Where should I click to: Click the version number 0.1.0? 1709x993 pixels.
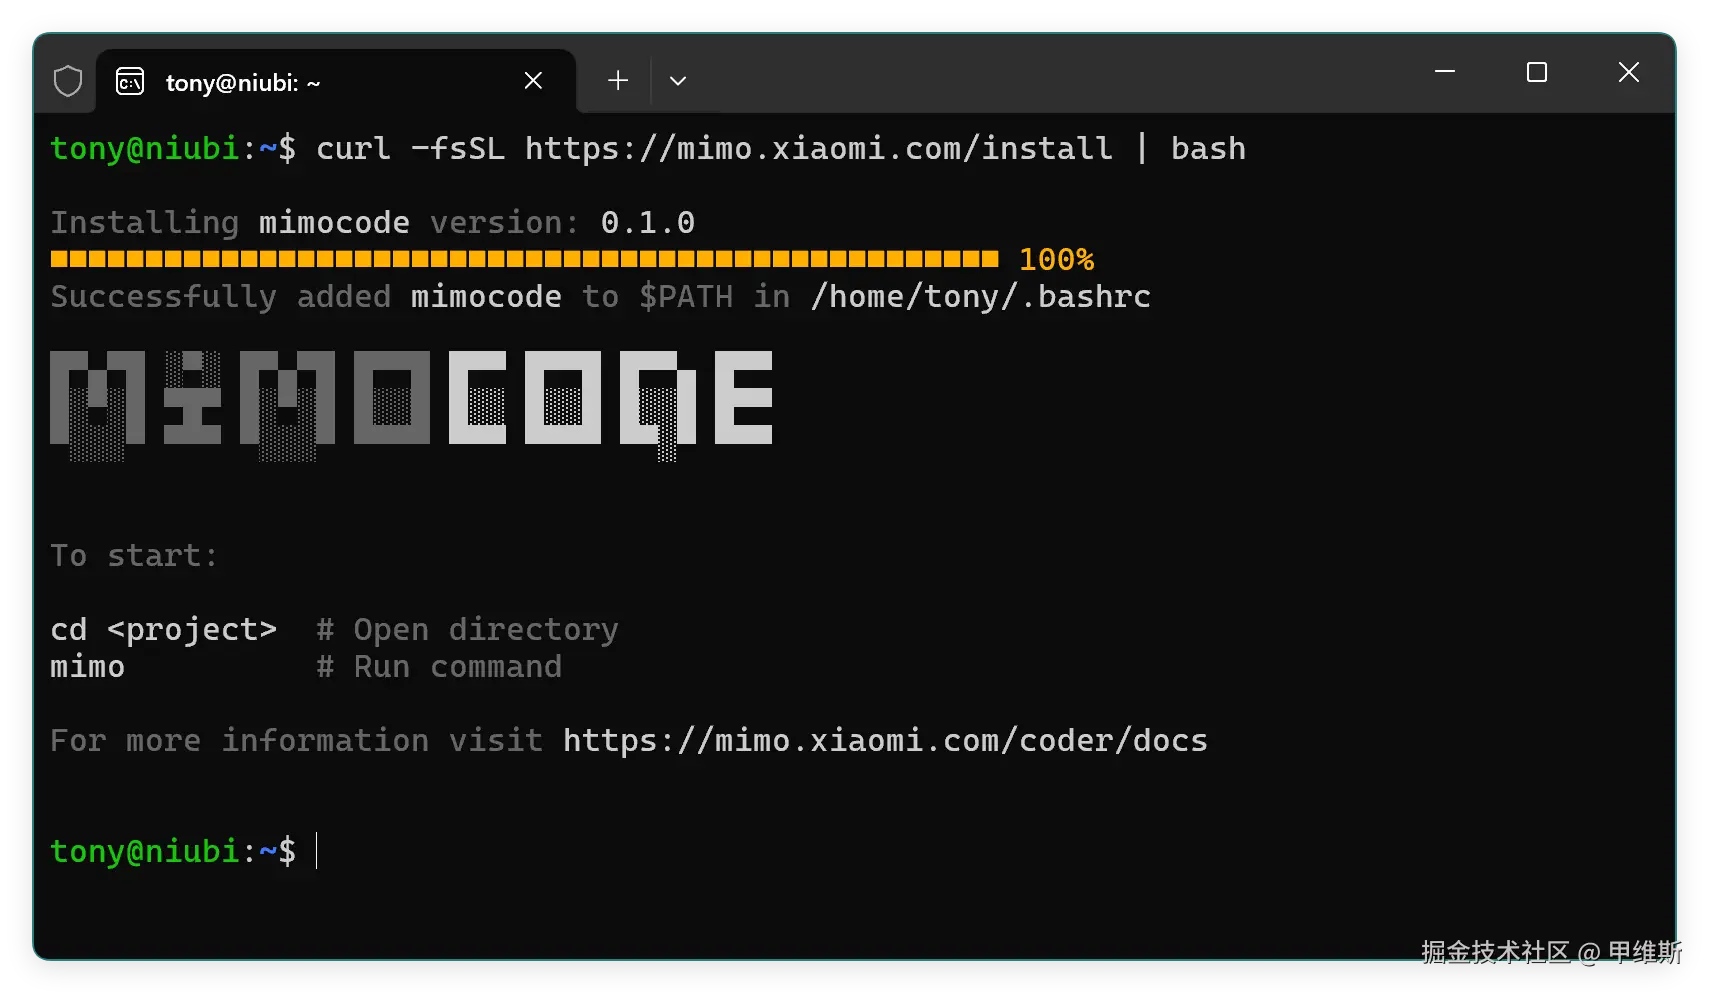coord(648,223)
